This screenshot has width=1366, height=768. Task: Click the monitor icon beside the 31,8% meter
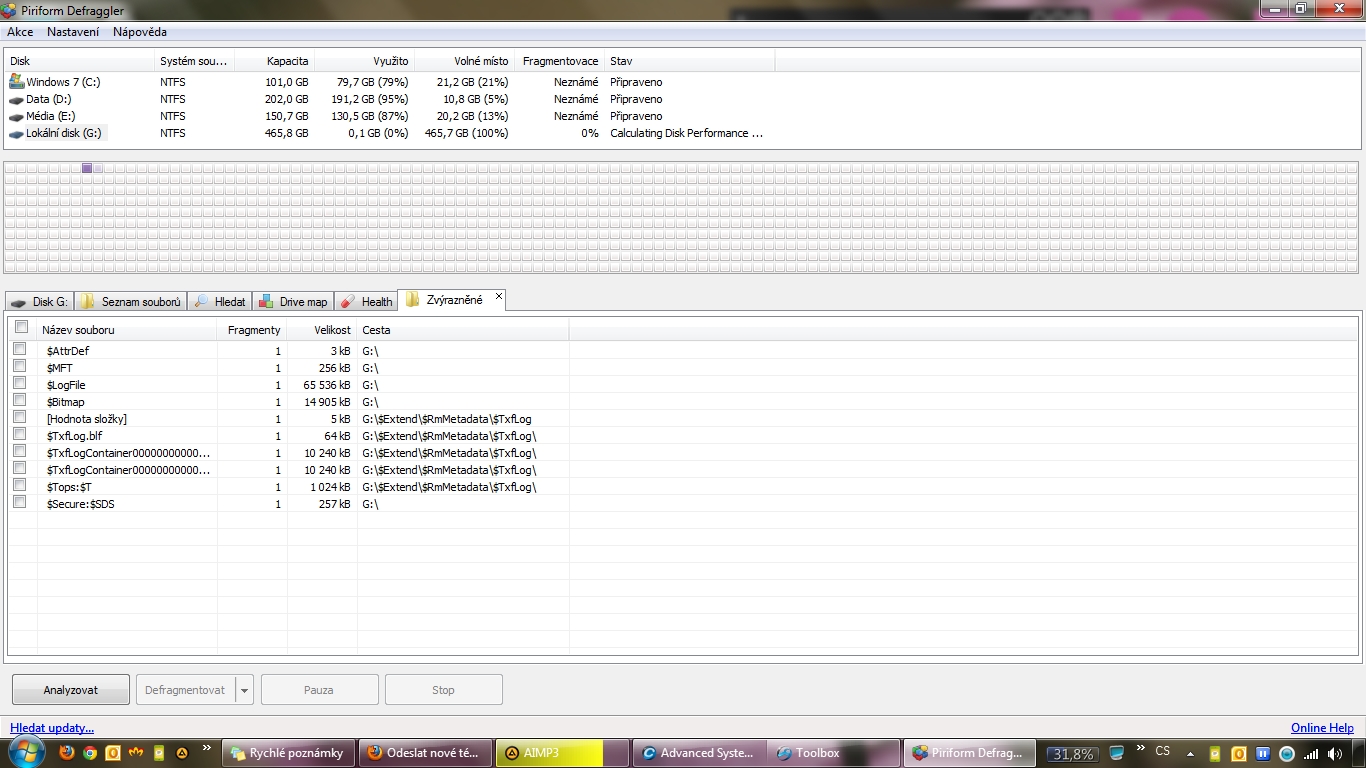[x=1117, y=753]
